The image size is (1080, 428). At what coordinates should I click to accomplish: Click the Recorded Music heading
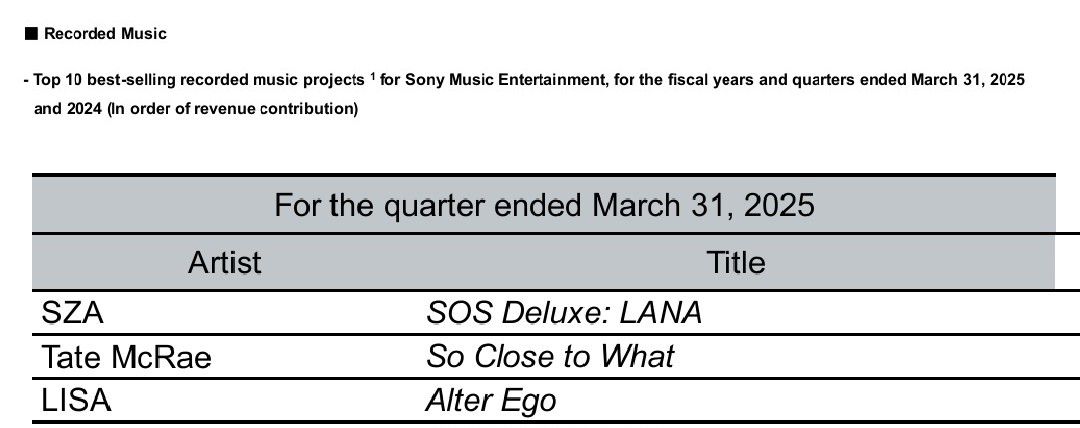105,34
